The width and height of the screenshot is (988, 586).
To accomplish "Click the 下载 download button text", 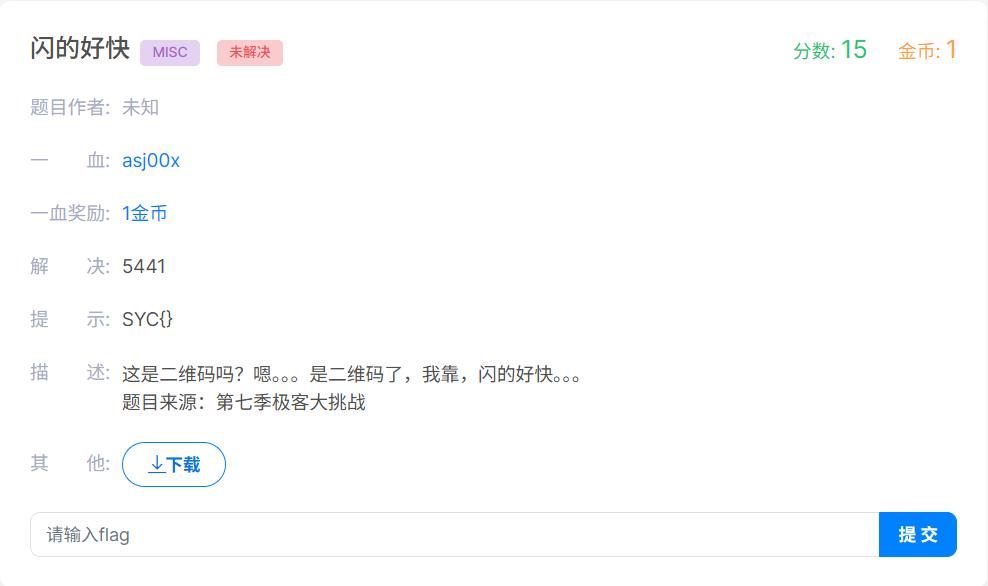I will pos(183,465).
